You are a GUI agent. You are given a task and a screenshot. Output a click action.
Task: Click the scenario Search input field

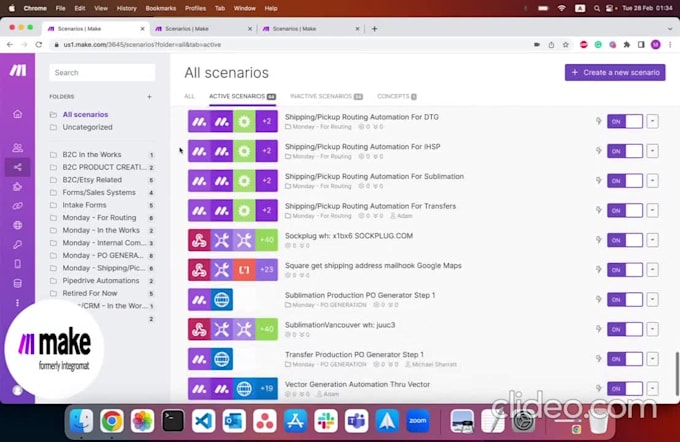click(x=102, y=72)
